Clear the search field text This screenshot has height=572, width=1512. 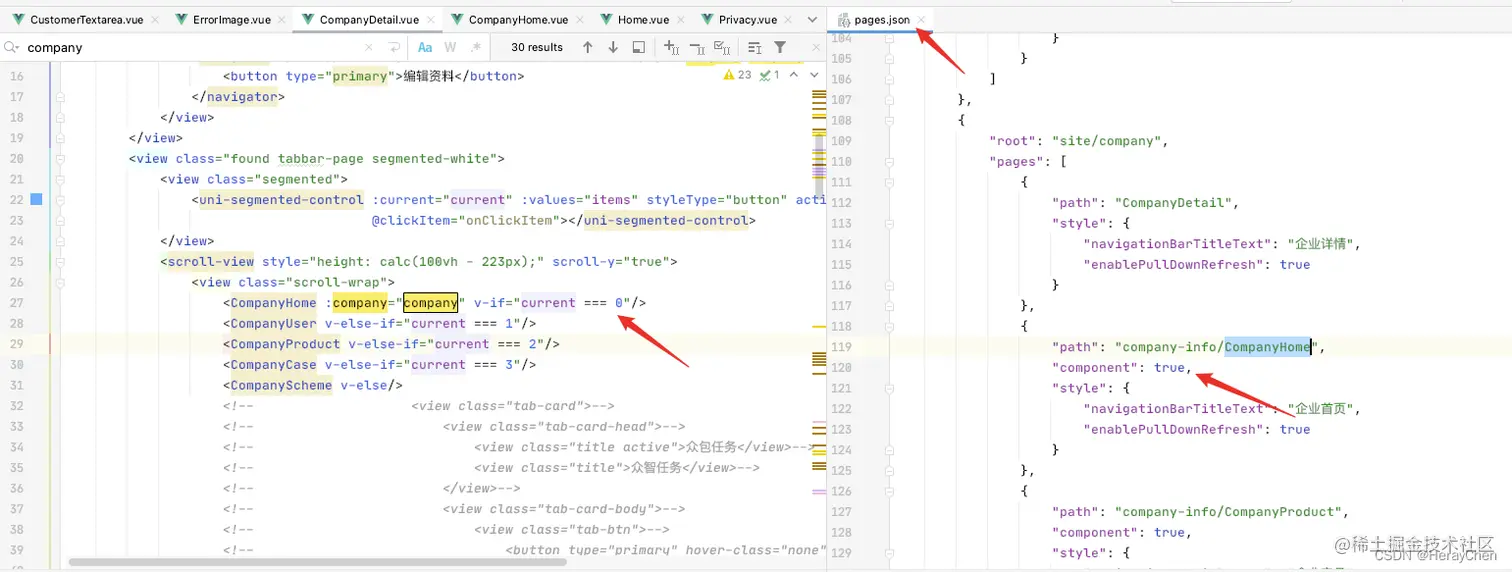pos(369,47)
